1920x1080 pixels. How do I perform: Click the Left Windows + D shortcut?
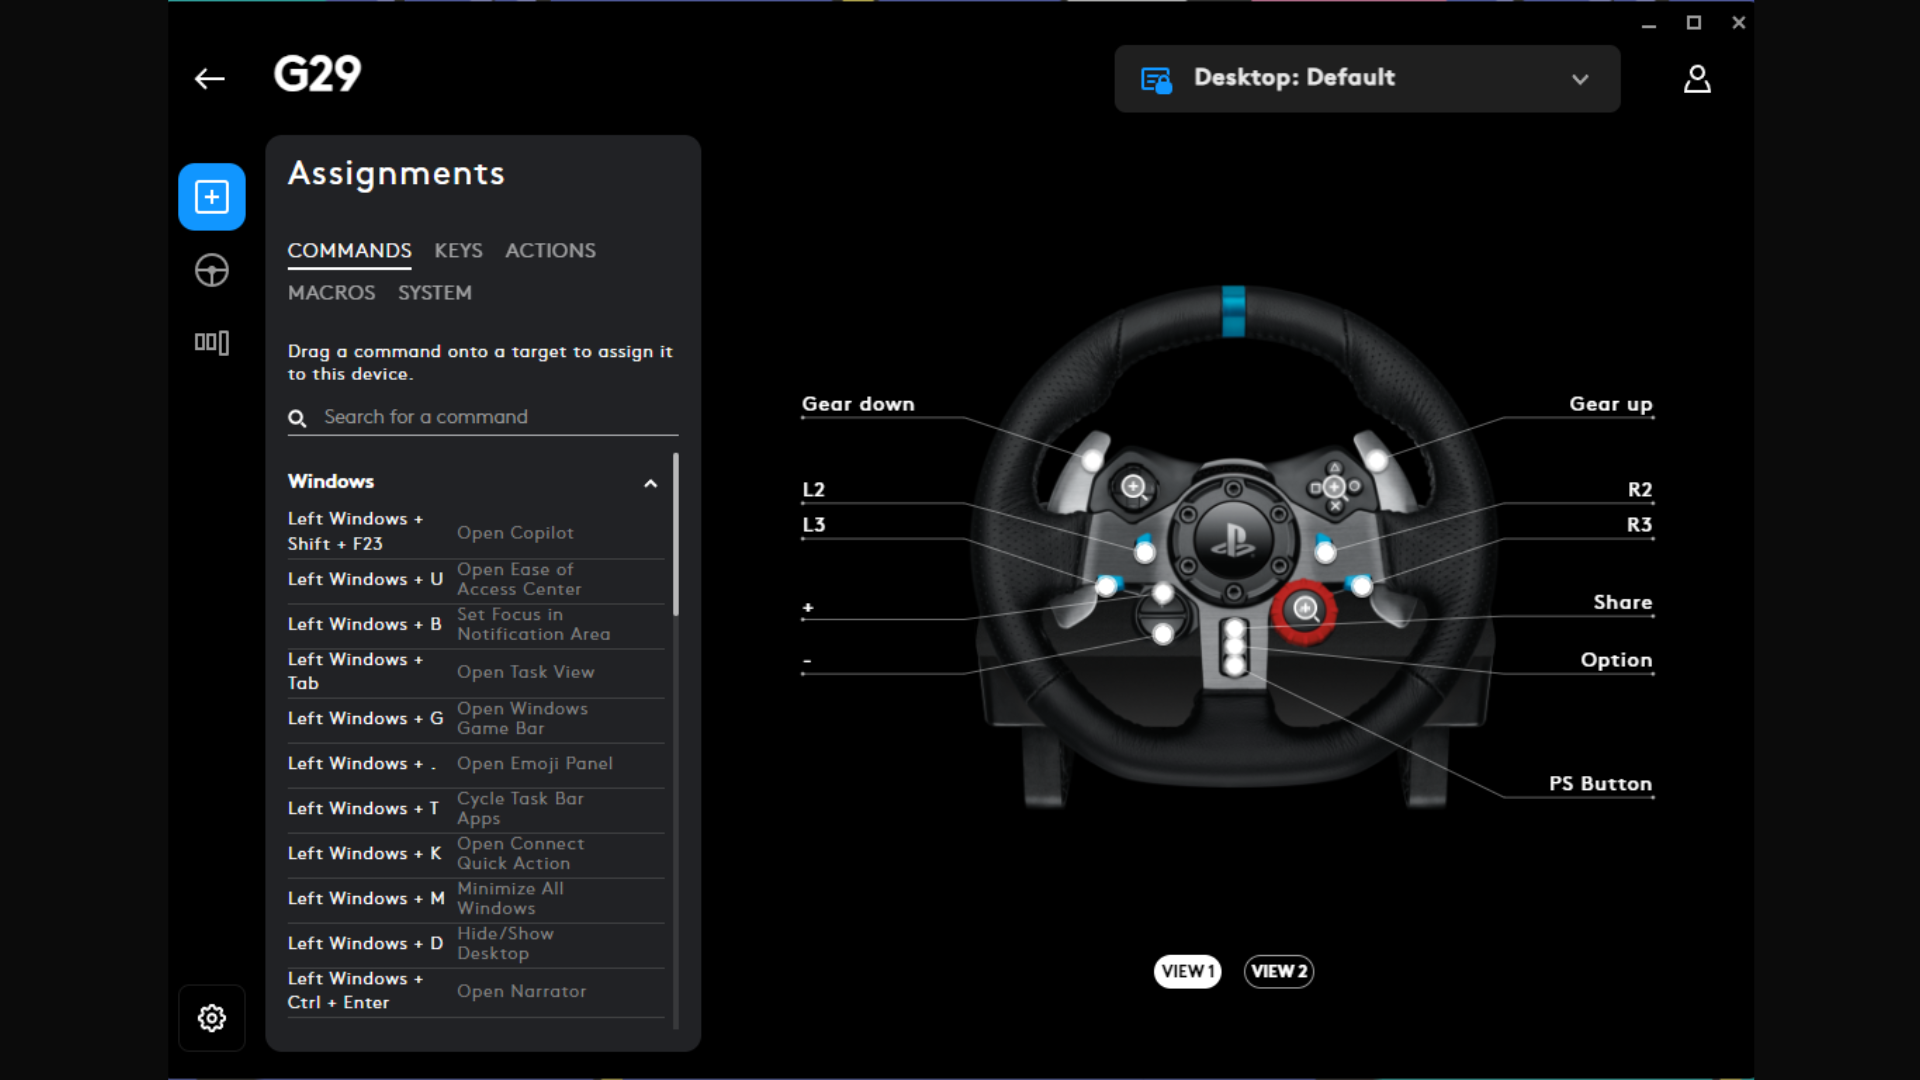(x=365, y=943)
